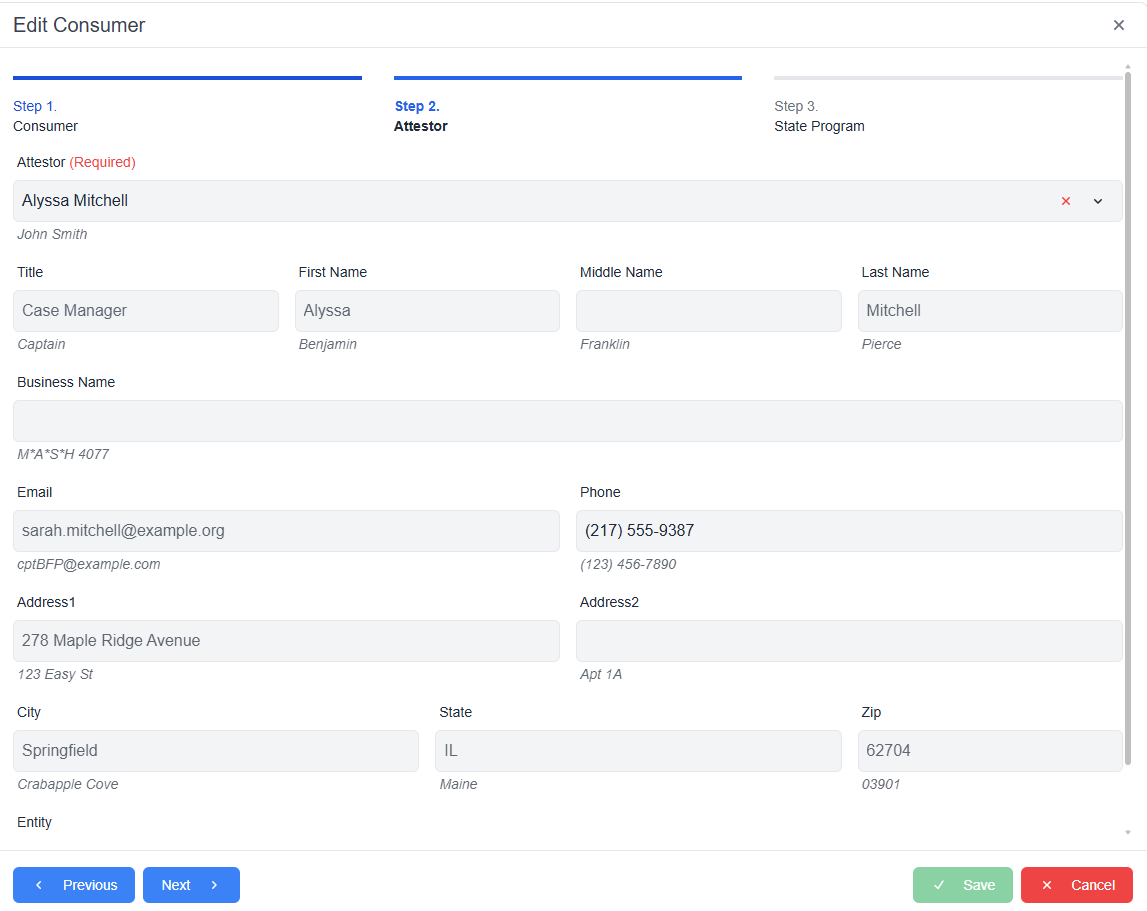The image size is (1147, 911).
Task: Jump to Step 3 State Program
Action: pyautogui.click(x=947, y=106)
